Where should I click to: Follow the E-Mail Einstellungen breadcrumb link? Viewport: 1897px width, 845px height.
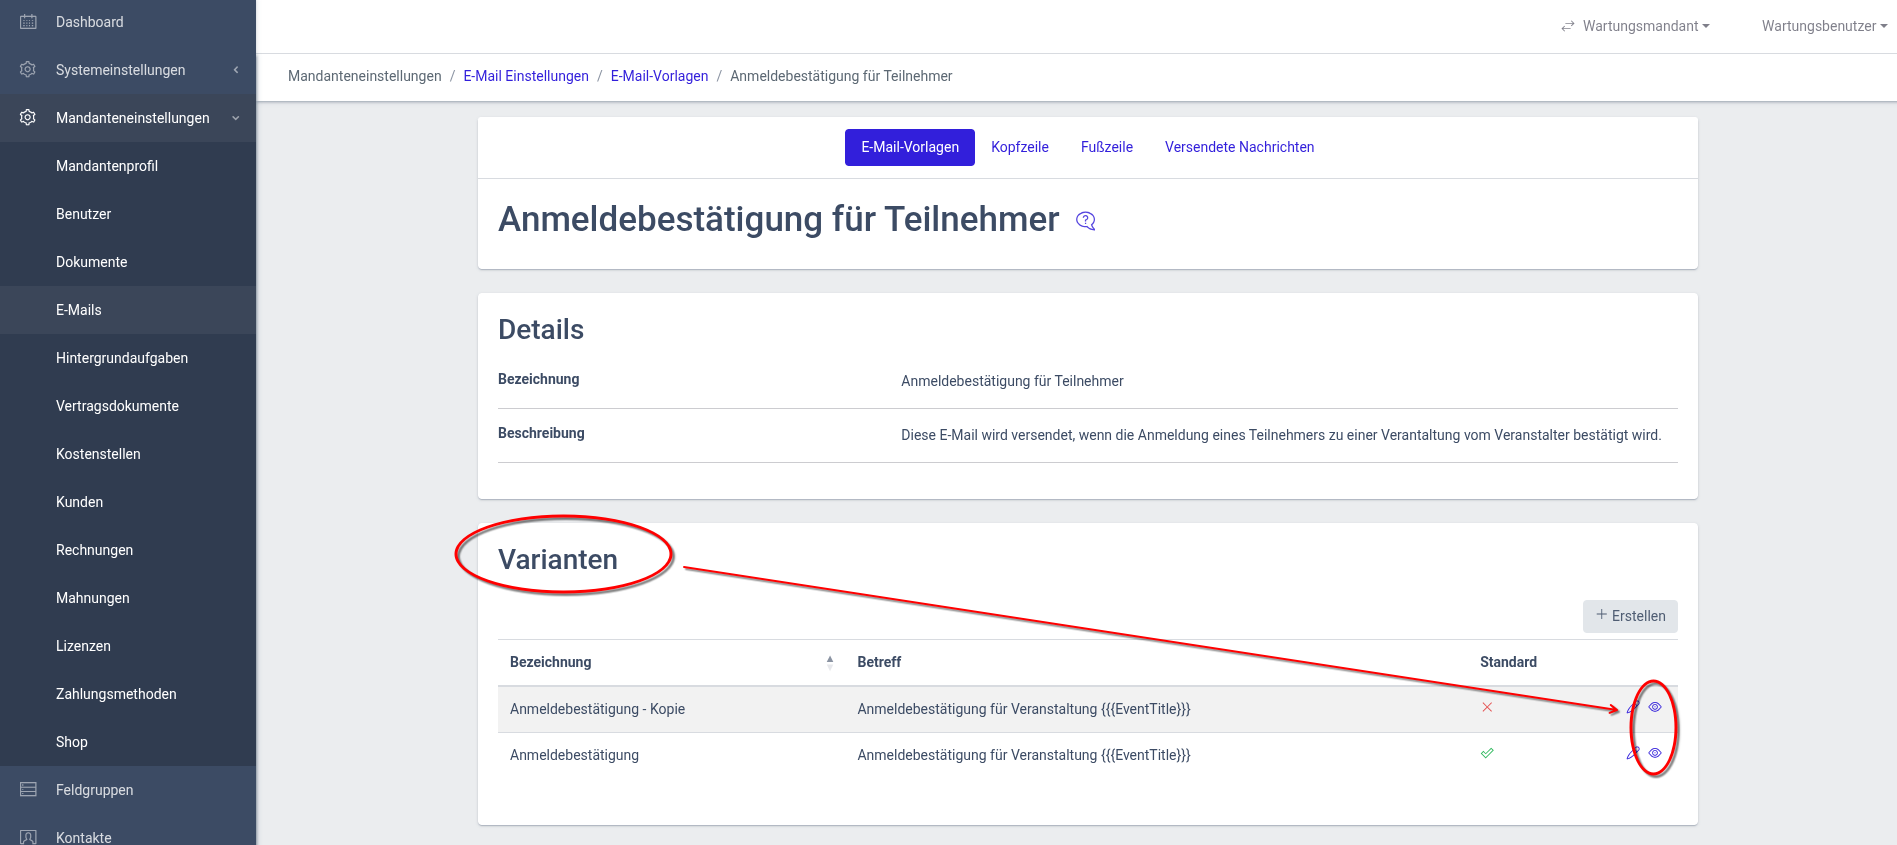(526, 76)
